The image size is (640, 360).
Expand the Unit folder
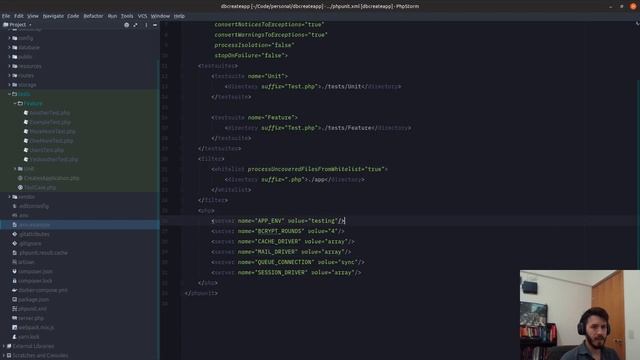15,169
